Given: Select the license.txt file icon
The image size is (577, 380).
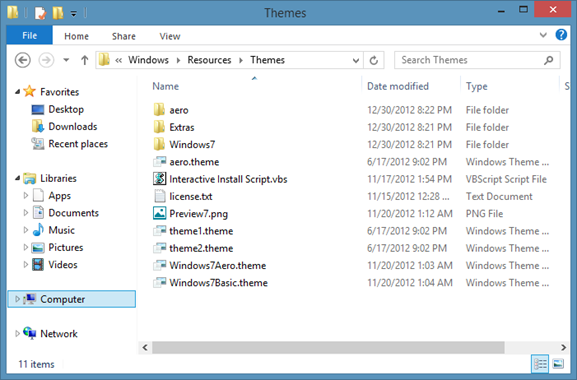Looking at the screenshot, I should click(x=160, y=196).
